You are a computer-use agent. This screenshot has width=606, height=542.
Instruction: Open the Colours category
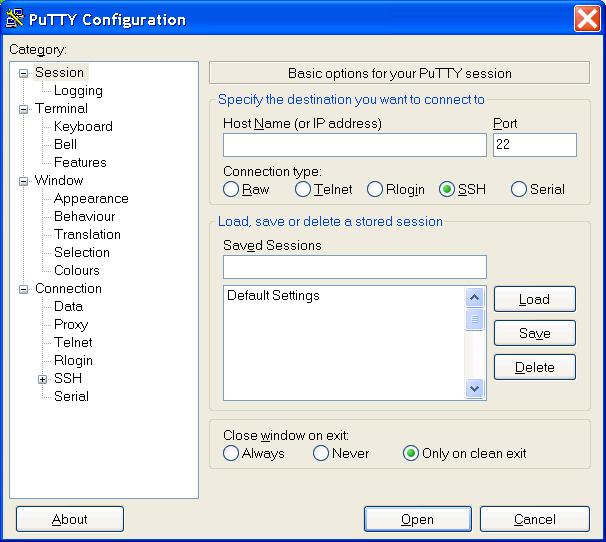point(77,270)
